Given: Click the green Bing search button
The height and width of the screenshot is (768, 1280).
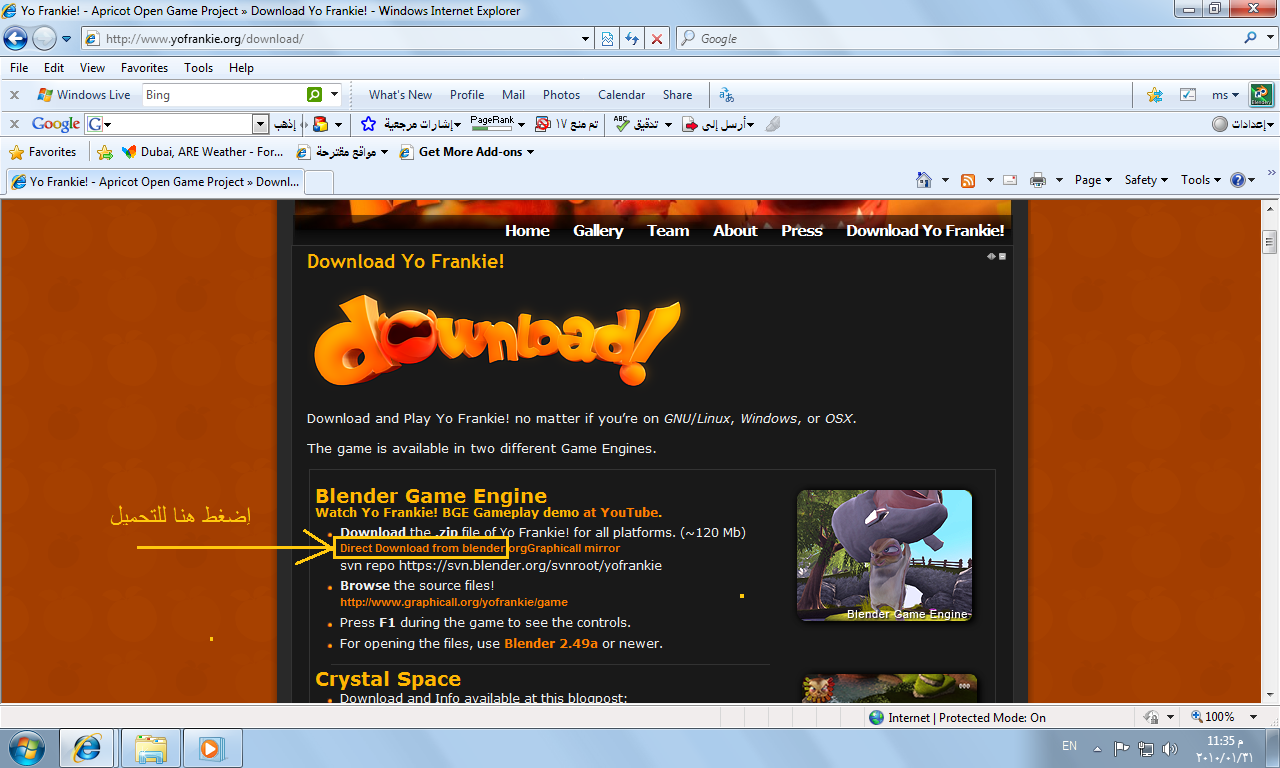Looking at the screenshot, I should click(314, 95).
